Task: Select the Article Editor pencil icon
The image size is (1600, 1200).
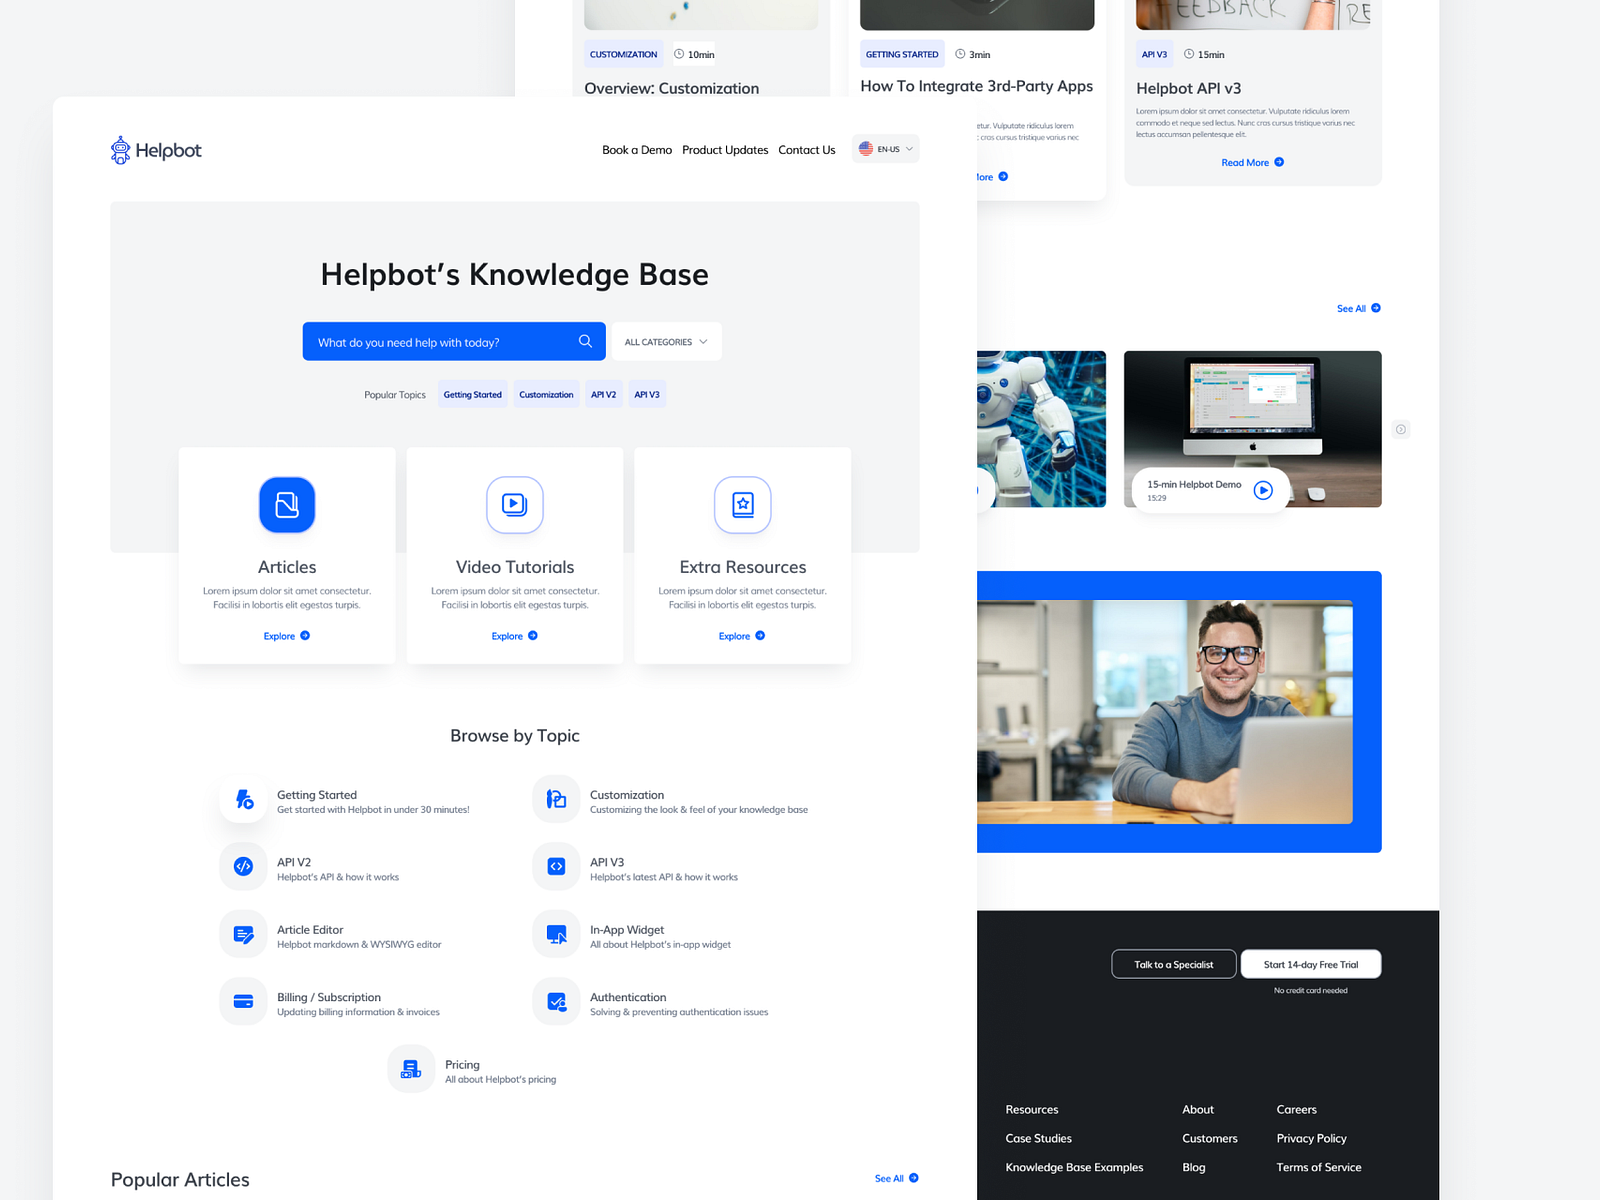Action: coord(243,934)
